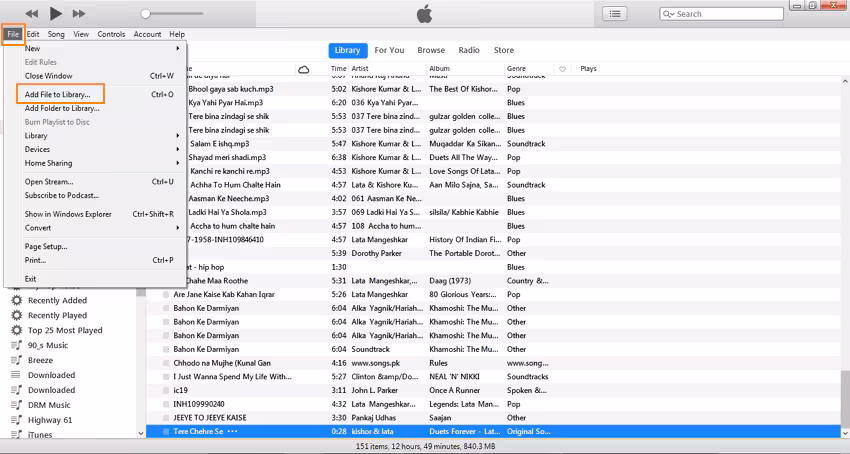Toggle the checkbox for Chhodo na Mujhe
This screenshot has height=454, width=850.
point(166,363)
